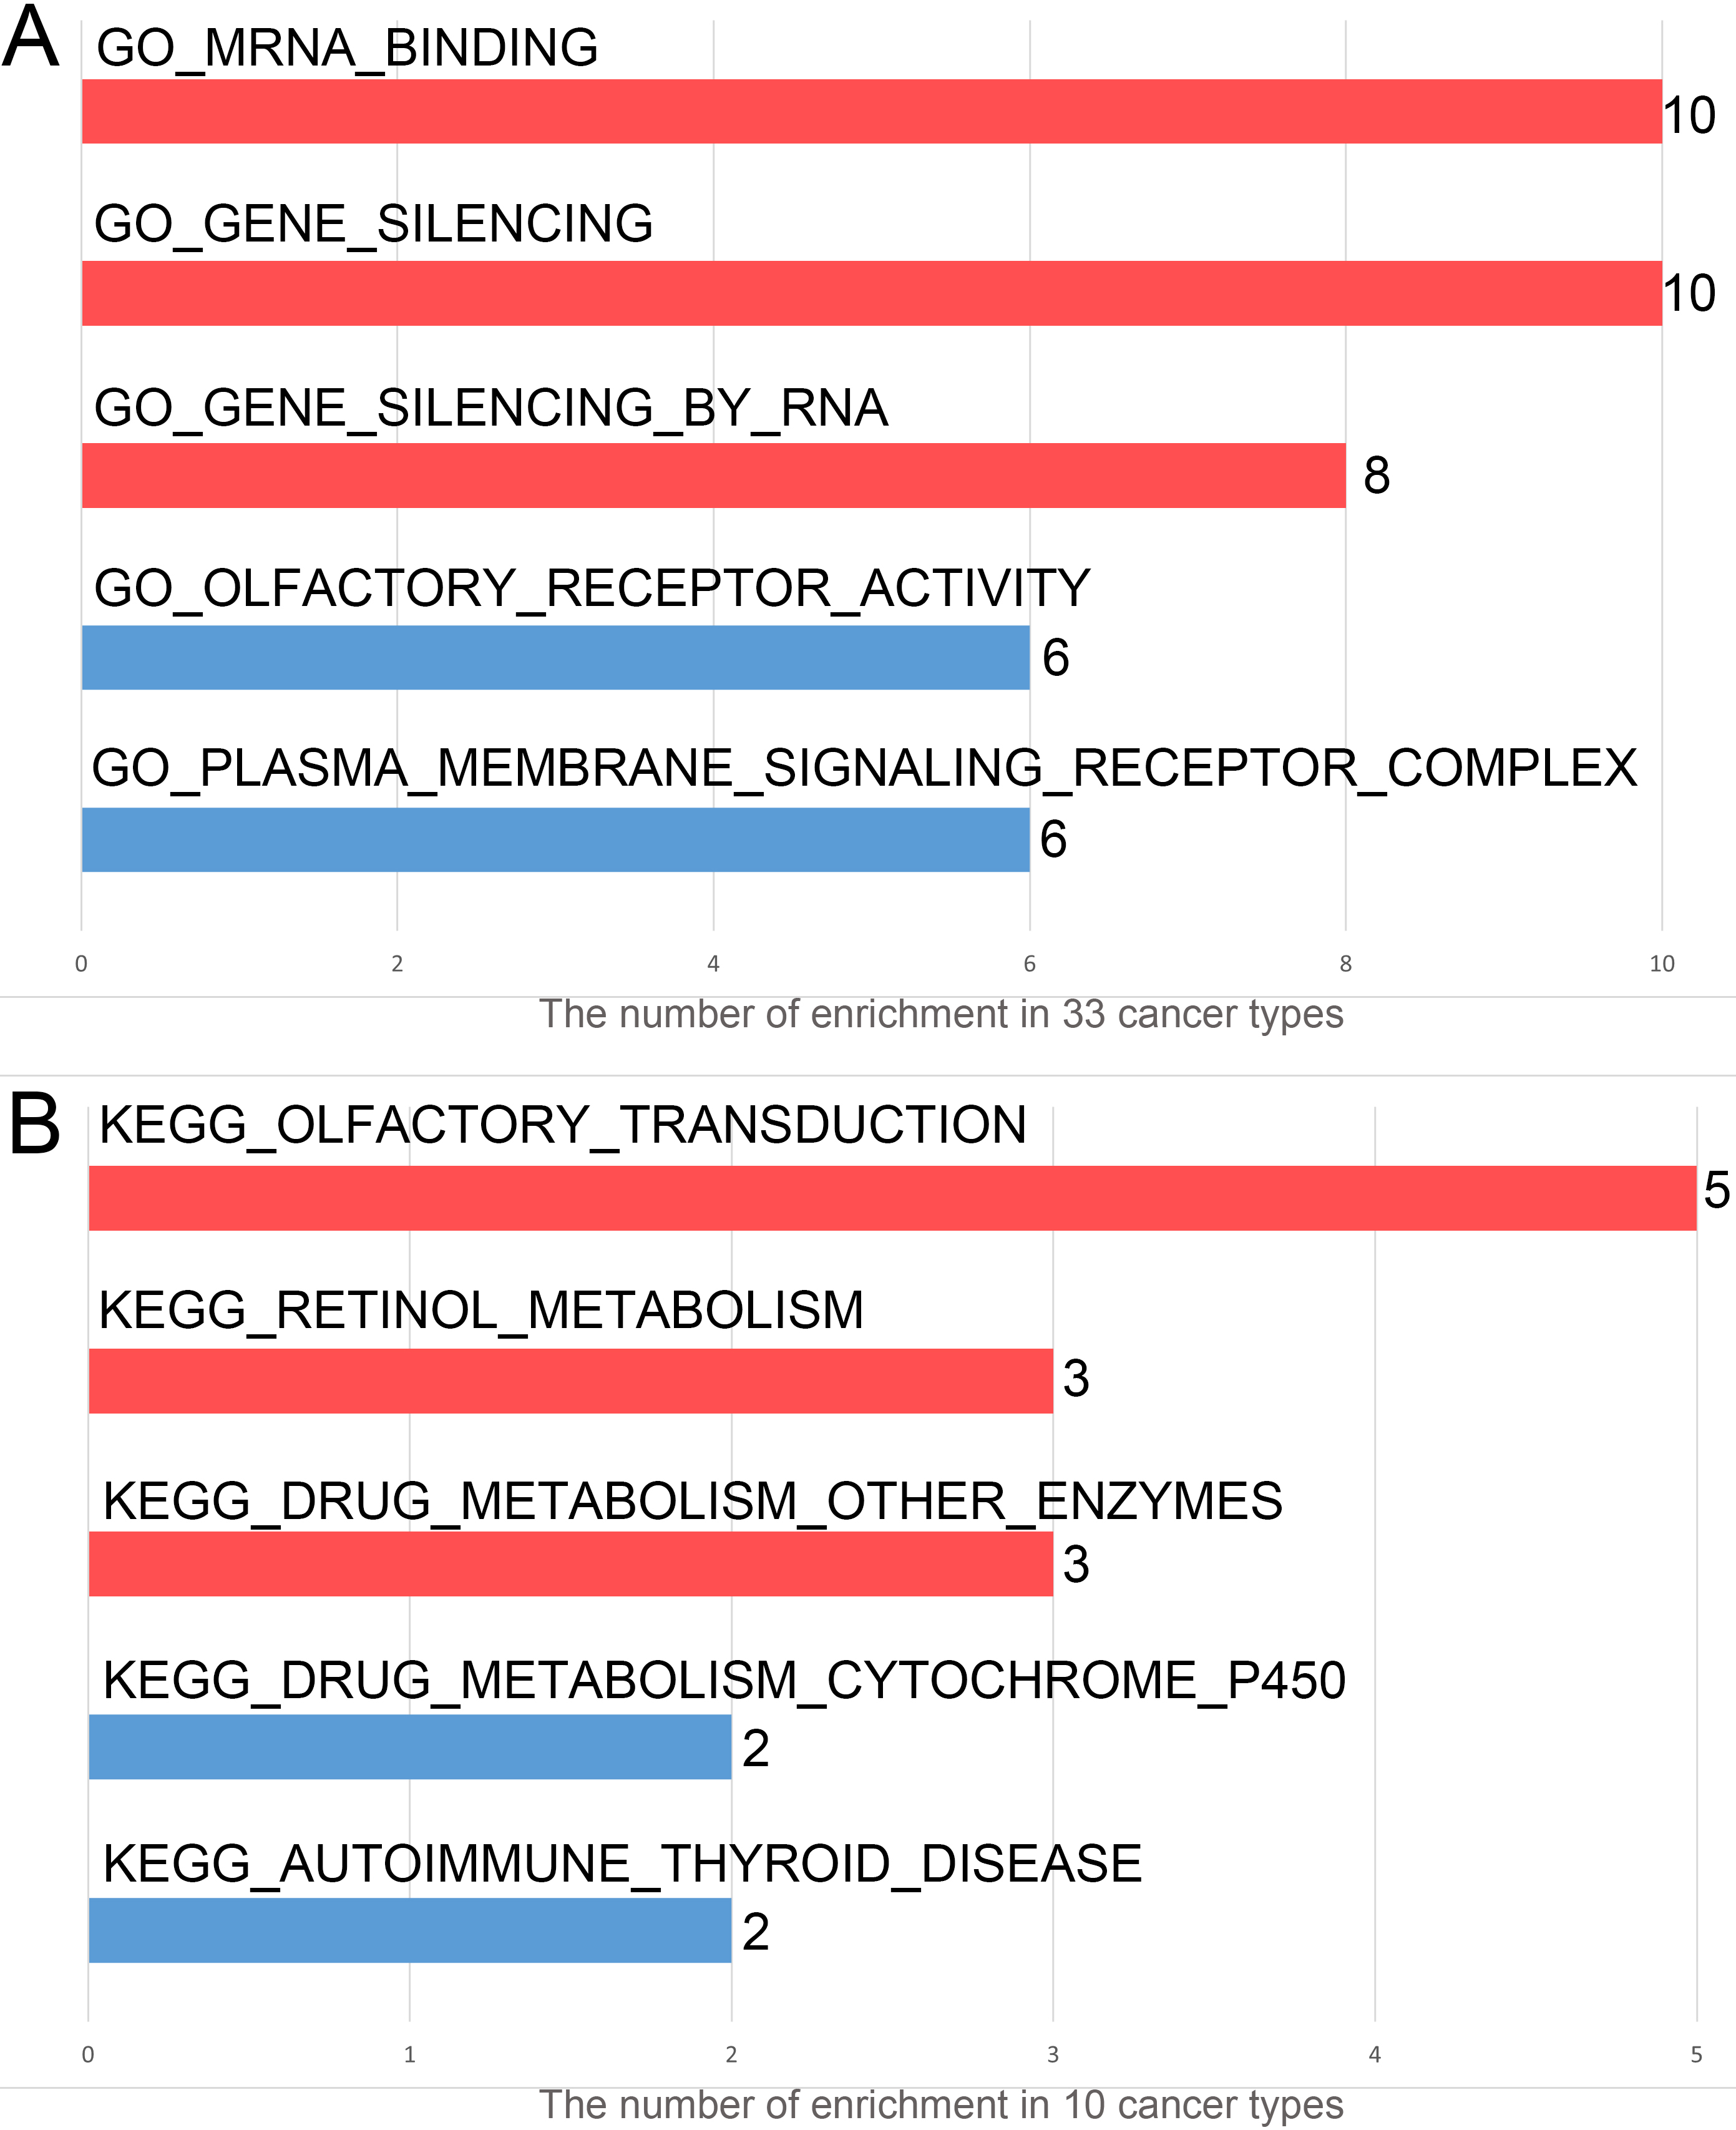Select the red GO_GENE_SILENCING bar
This screenshot has height=2130, width=1736.
[871, 293]
